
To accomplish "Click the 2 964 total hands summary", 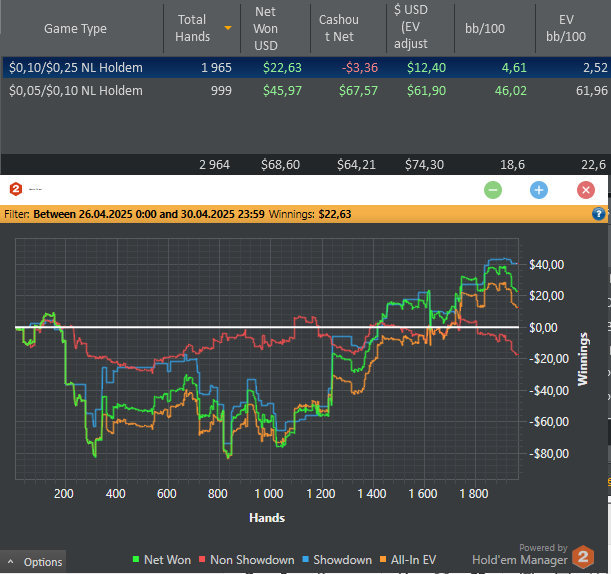I will pos(214,164).
